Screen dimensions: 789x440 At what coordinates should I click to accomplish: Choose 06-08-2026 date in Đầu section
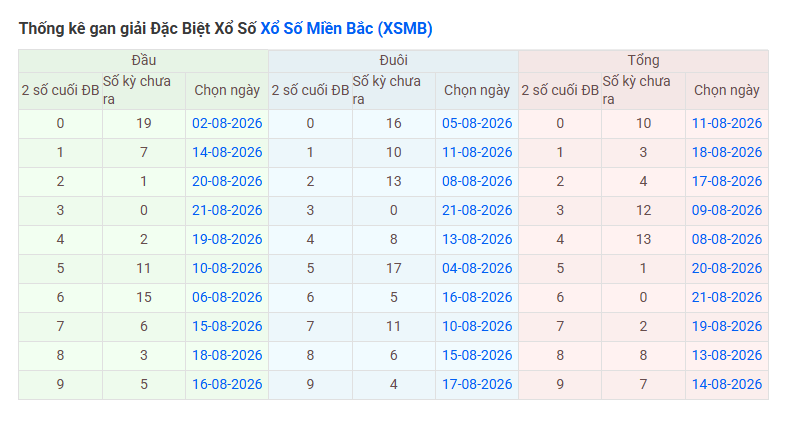point(227,298)
